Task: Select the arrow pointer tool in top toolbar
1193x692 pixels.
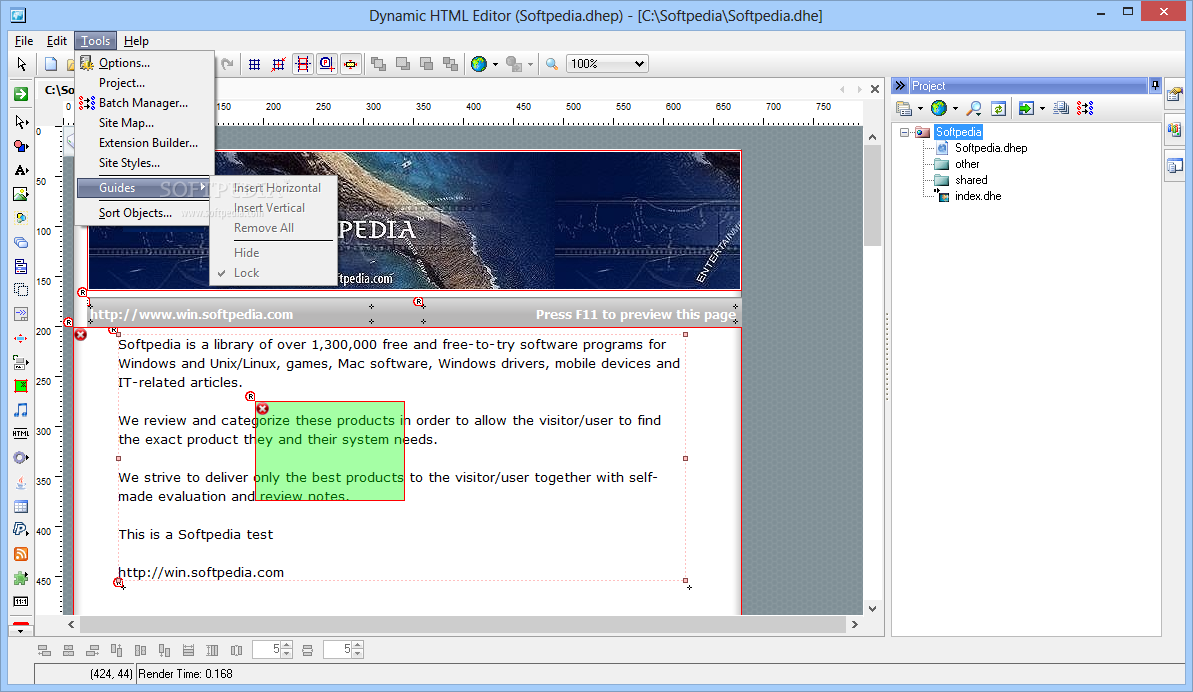Action: (21, 64)
